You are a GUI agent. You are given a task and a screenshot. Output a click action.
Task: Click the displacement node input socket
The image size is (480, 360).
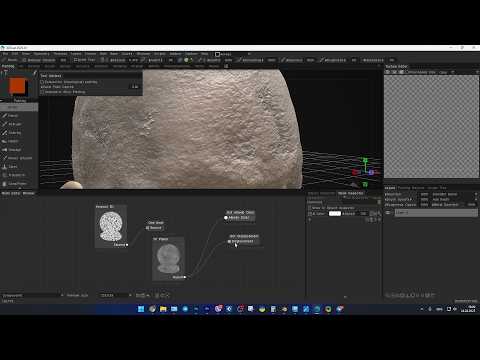click(229, 241)
